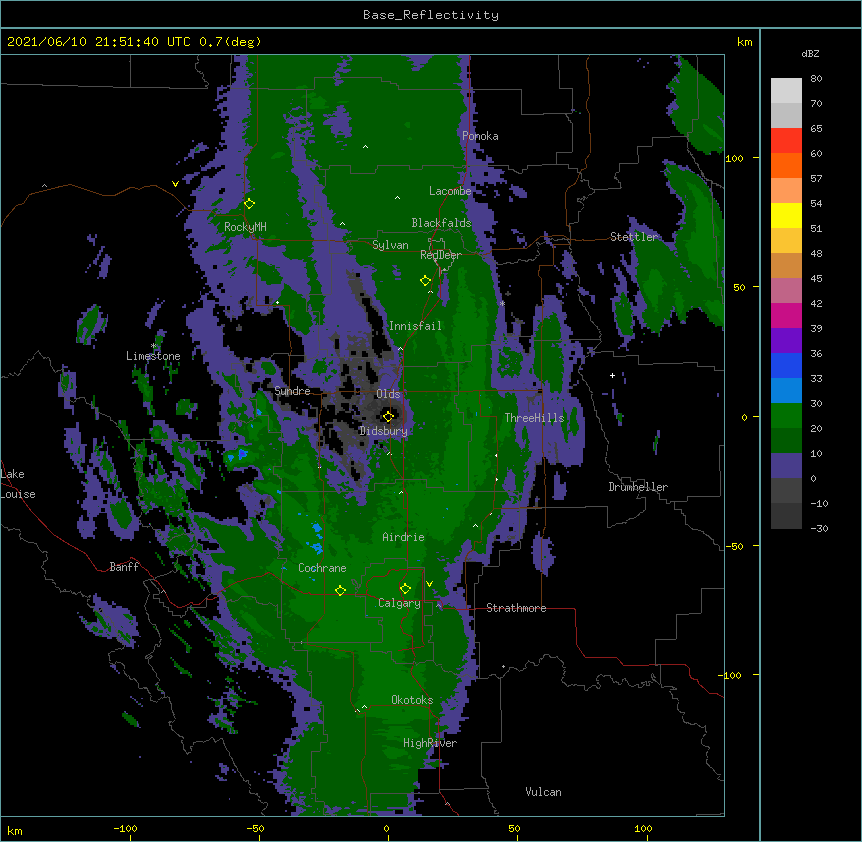Select the Stettler label
The image size is (862, 842).
click(x=634, y=237)
